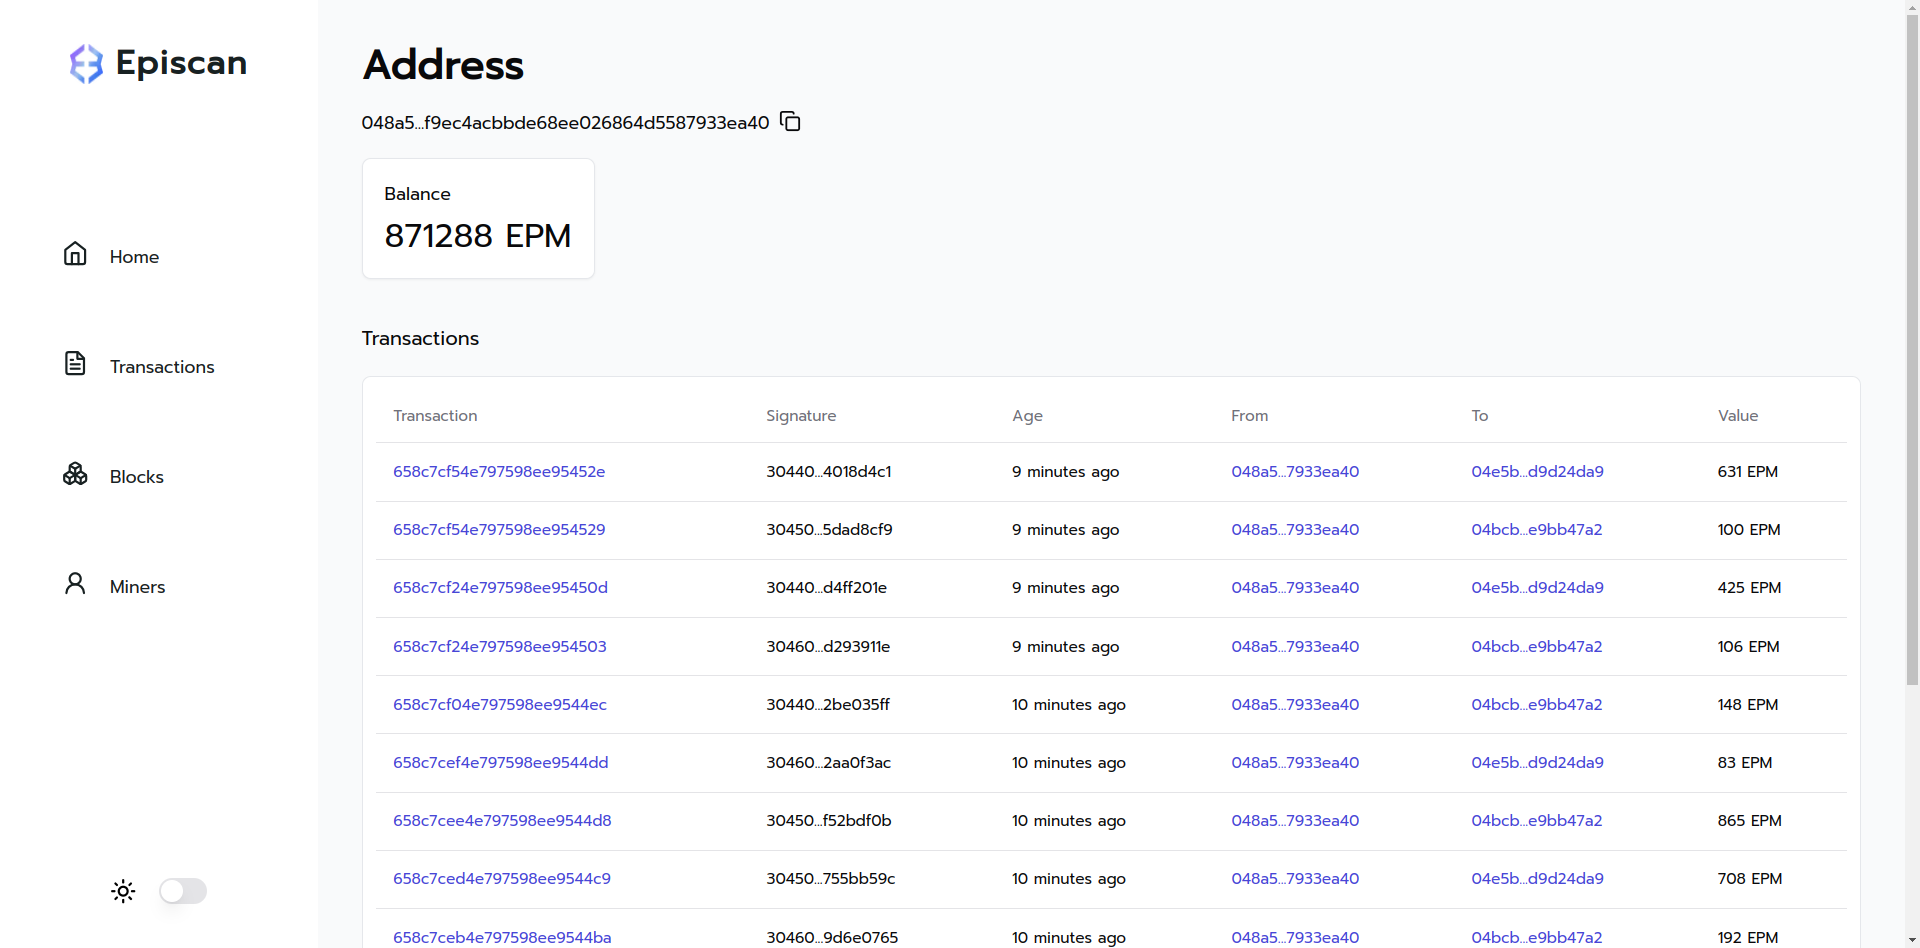Viewport: 1920px width, 948px height.
Task: Open transaction 658c7cf54e797598ee95452e
Action: tap(499, 472)
